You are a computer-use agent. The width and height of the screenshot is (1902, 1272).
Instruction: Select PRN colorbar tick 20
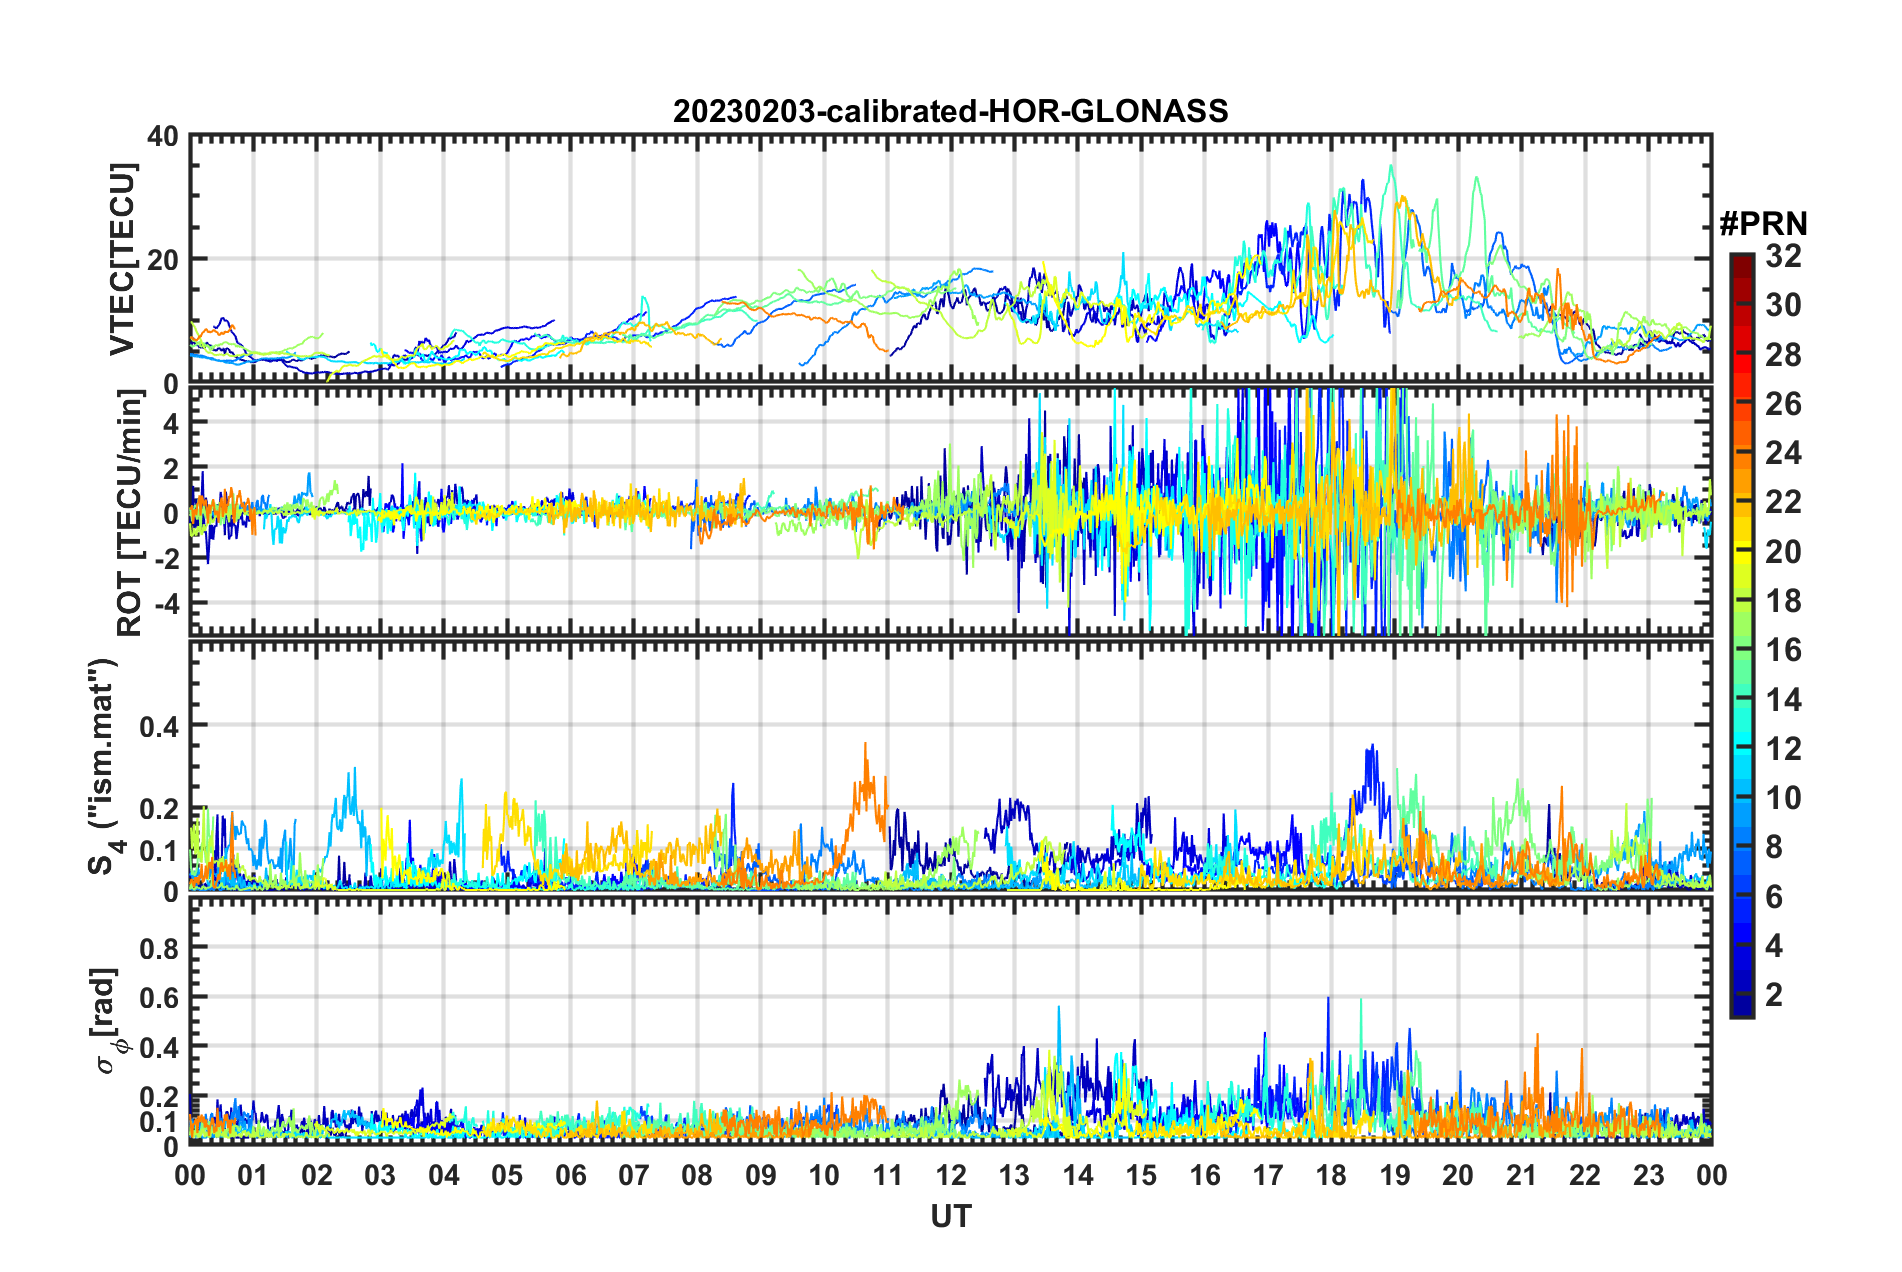tap(1784, 552)
